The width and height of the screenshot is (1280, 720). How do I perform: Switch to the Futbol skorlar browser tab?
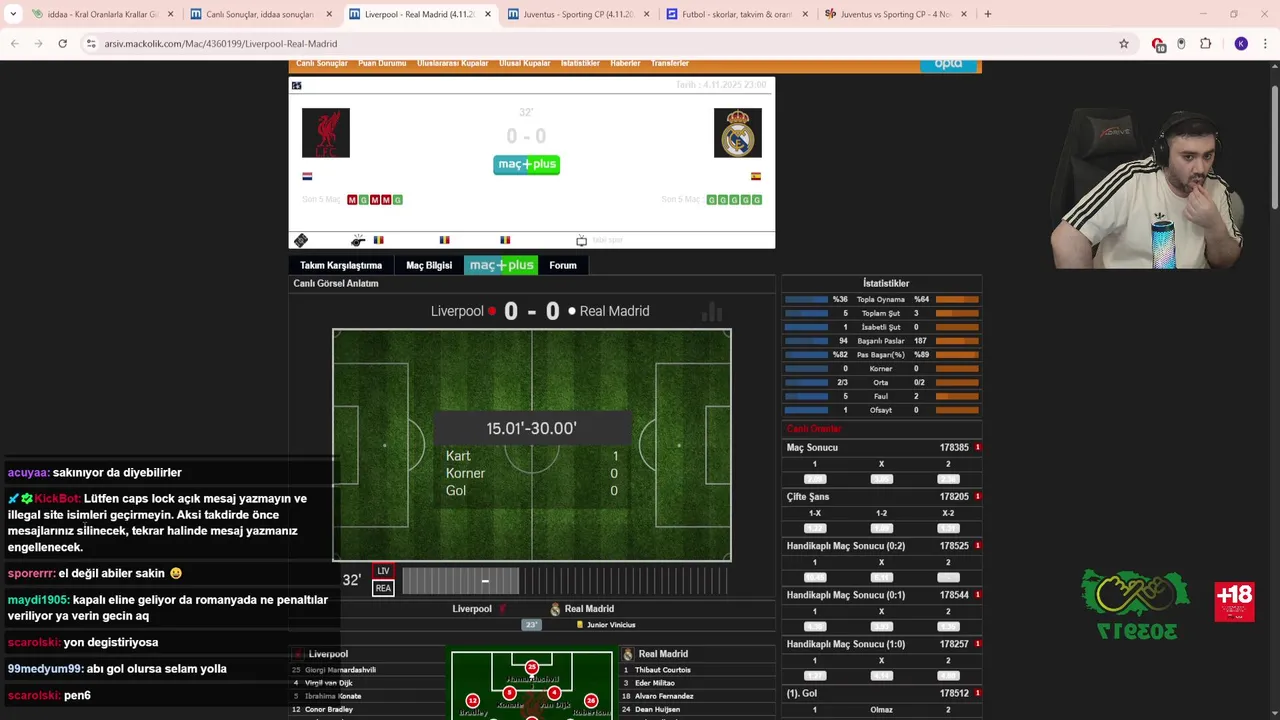tap(737, 15)
